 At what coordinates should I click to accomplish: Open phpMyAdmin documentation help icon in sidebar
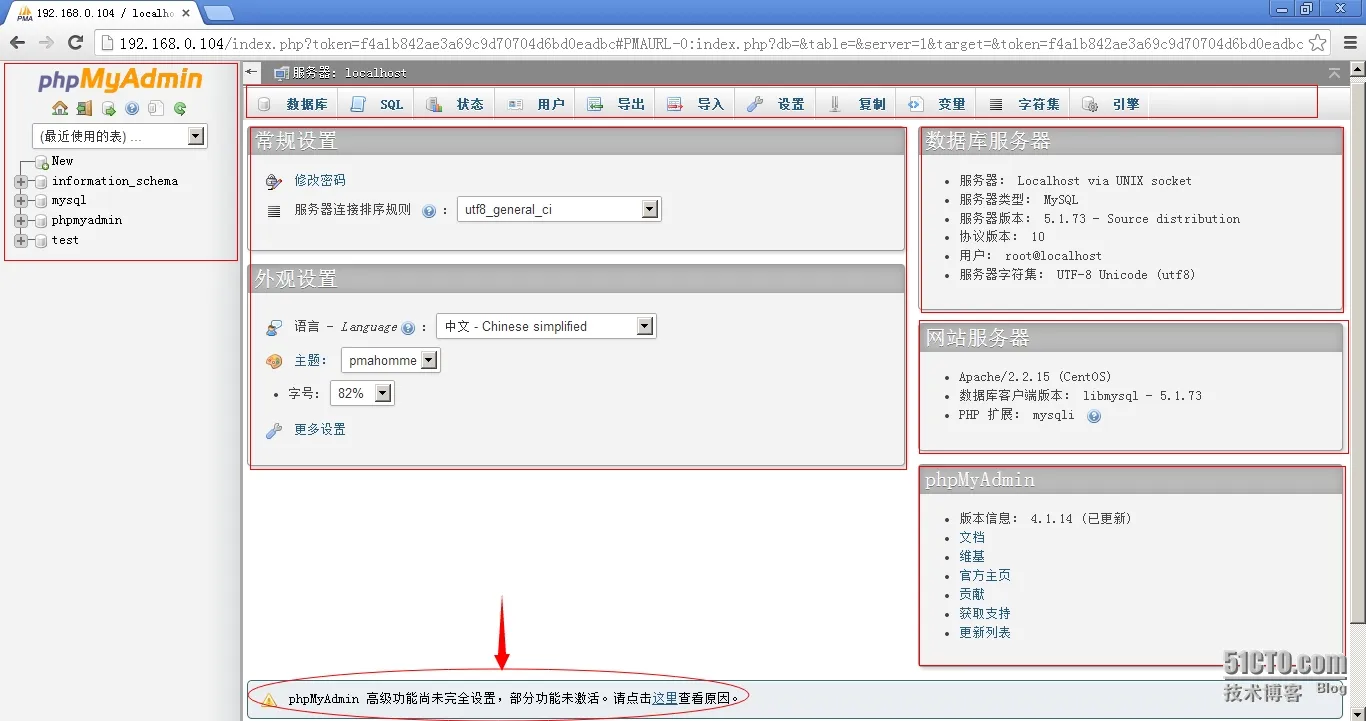coord(132,108)
